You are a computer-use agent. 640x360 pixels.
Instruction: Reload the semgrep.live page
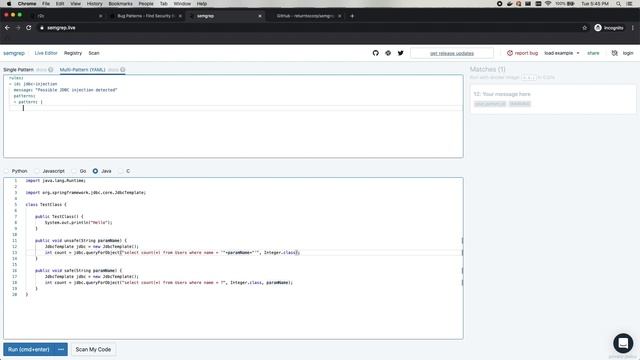[x=29, y=28]
